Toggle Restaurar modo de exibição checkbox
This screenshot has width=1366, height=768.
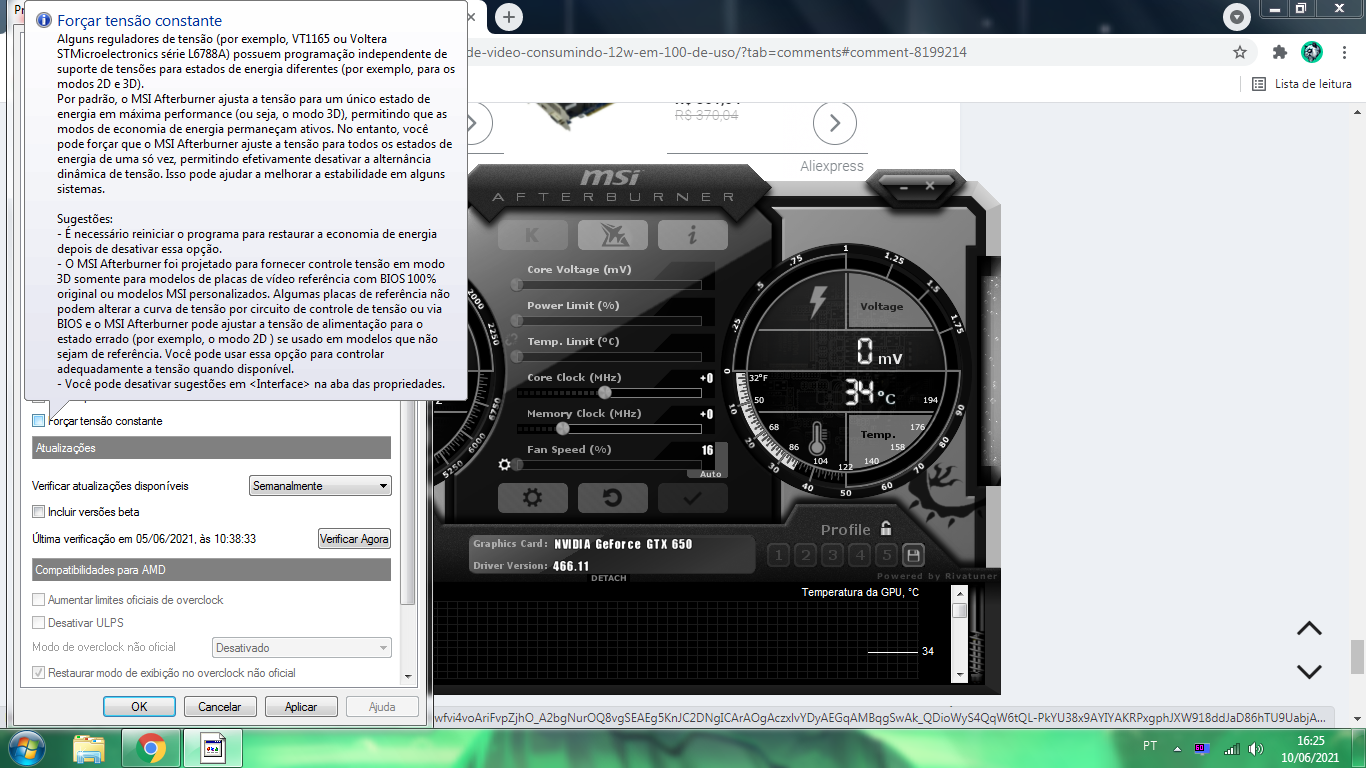[39, 673]
